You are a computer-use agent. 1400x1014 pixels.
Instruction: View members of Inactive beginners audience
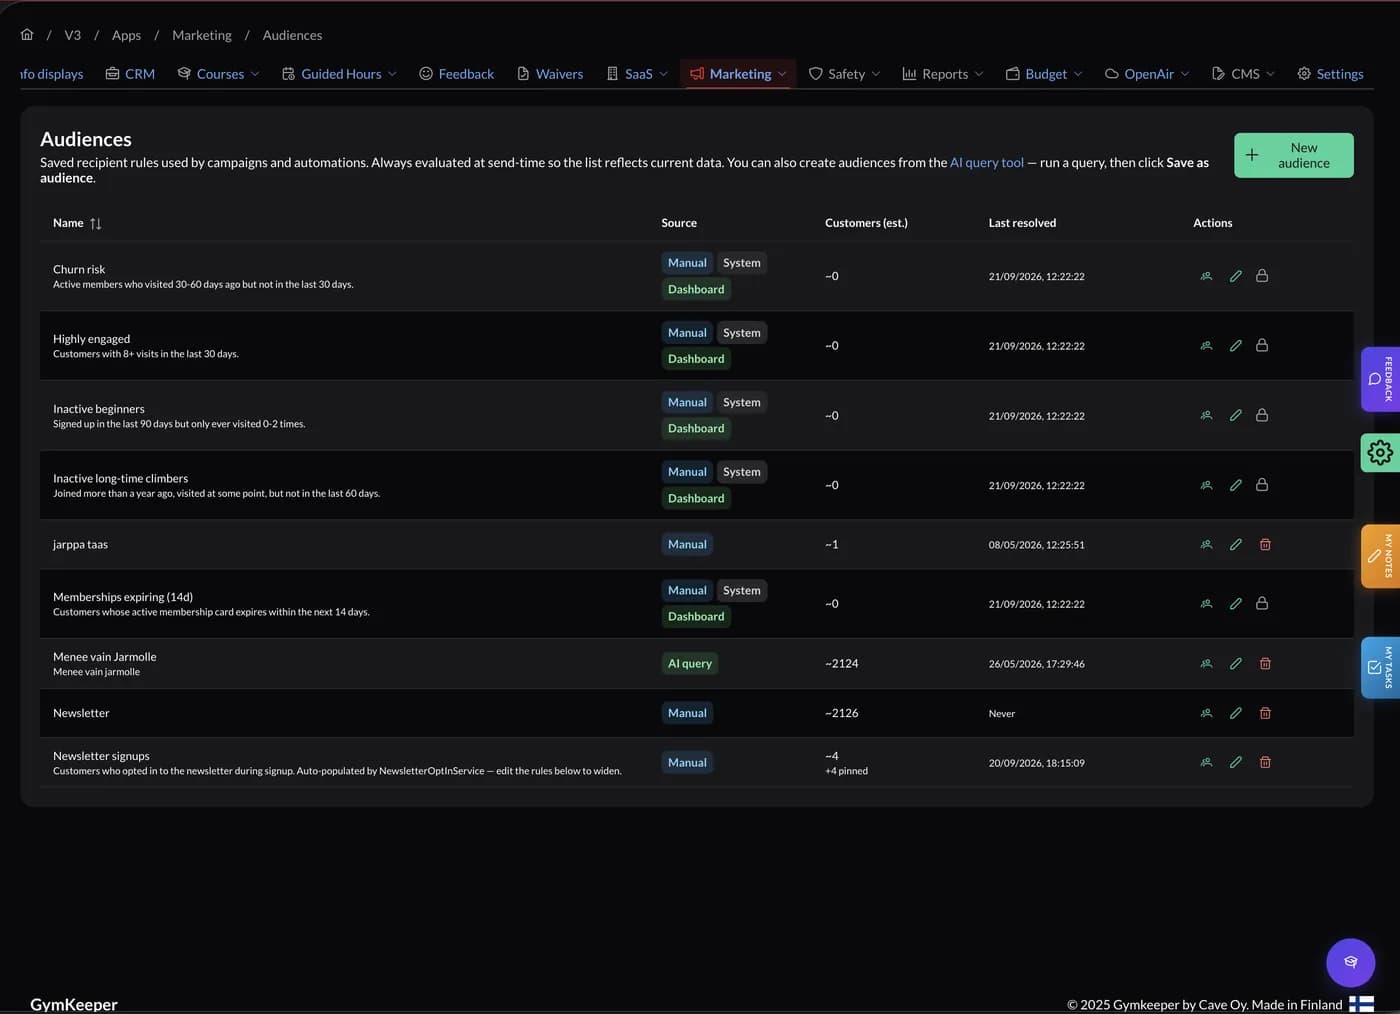[1206, 415]
